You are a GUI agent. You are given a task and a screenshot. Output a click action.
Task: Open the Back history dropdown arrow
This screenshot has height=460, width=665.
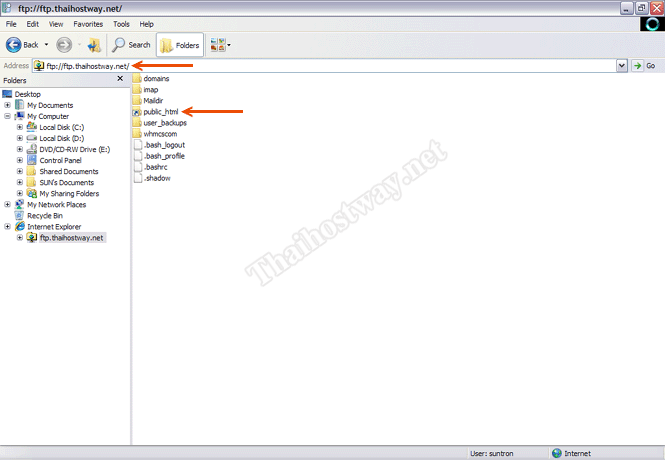click(x=46, y=45)
